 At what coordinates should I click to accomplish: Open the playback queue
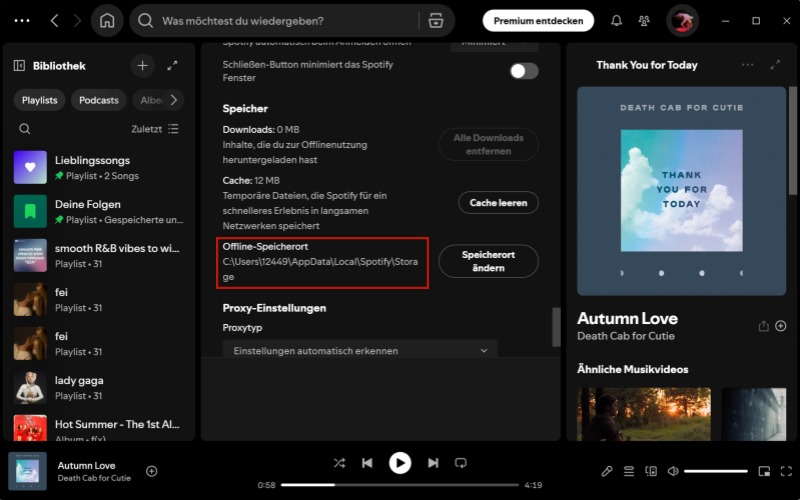click(629, 471)
